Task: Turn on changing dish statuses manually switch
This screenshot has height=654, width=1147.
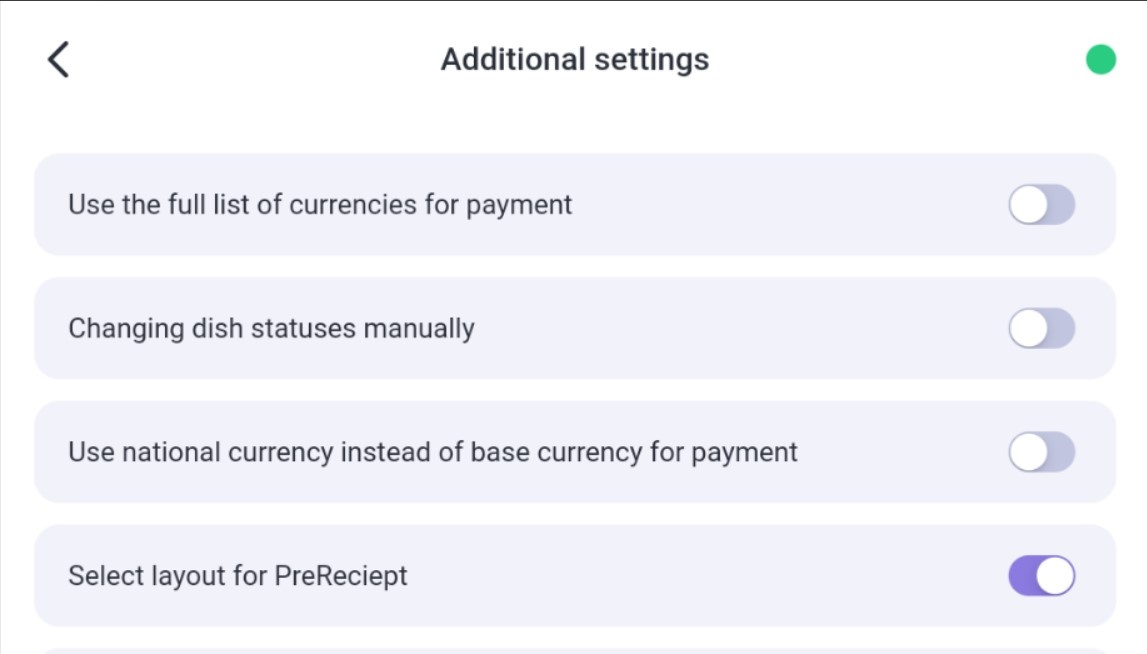Action: tap(1042, 328)
